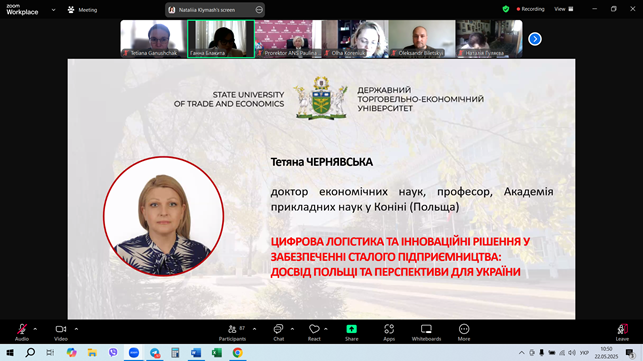
Task: Toggle camera with Video button
Action: pyautogui.click(x=61, y=332)
